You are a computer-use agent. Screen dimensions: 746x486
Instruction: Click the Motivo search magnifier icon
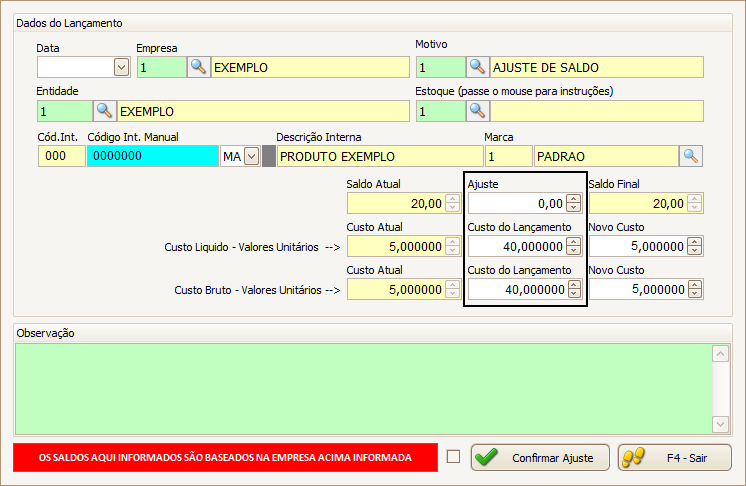pos(478,67)
